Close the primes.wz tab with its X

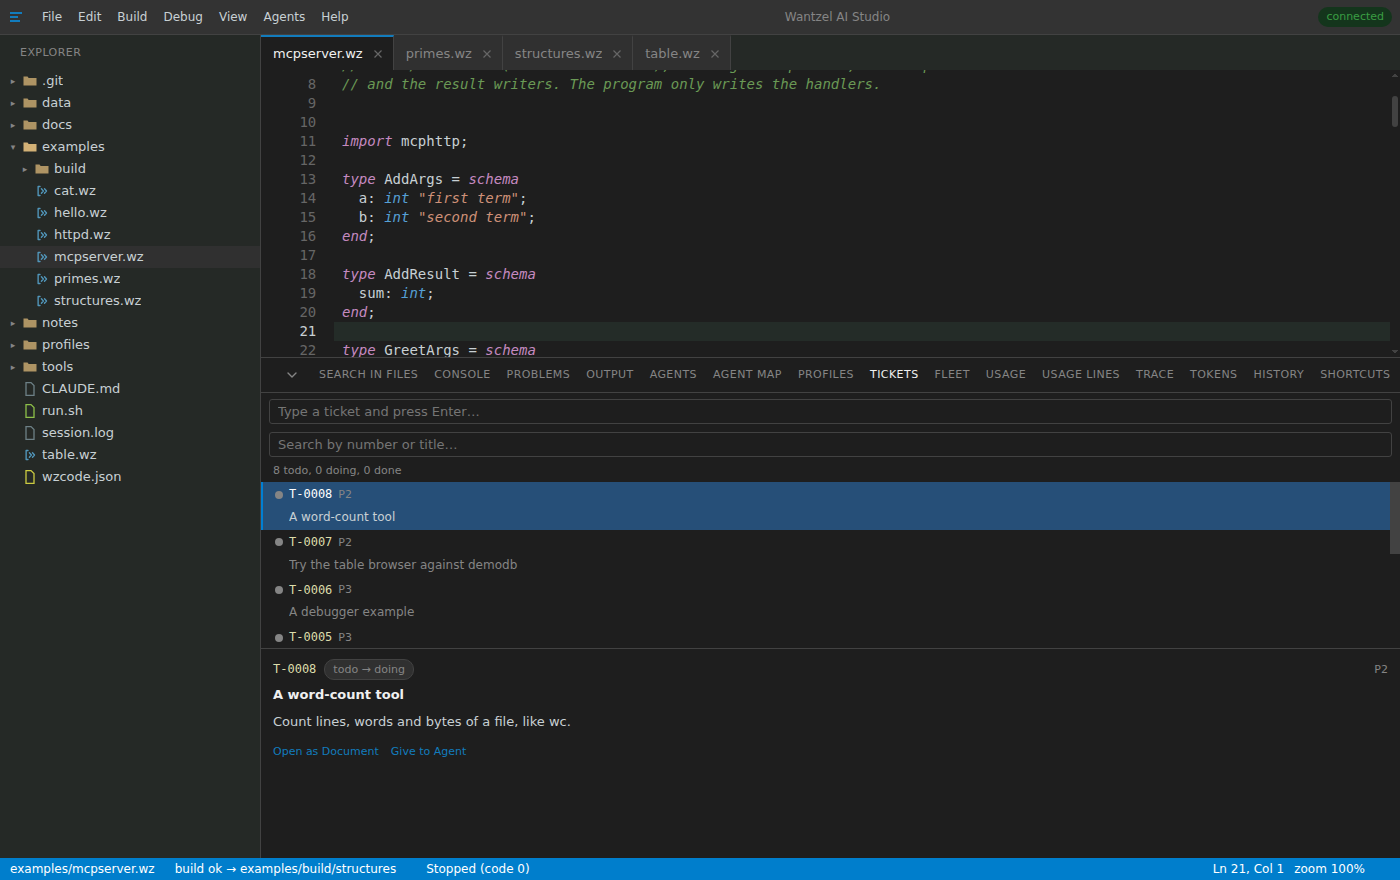point(487,54)
